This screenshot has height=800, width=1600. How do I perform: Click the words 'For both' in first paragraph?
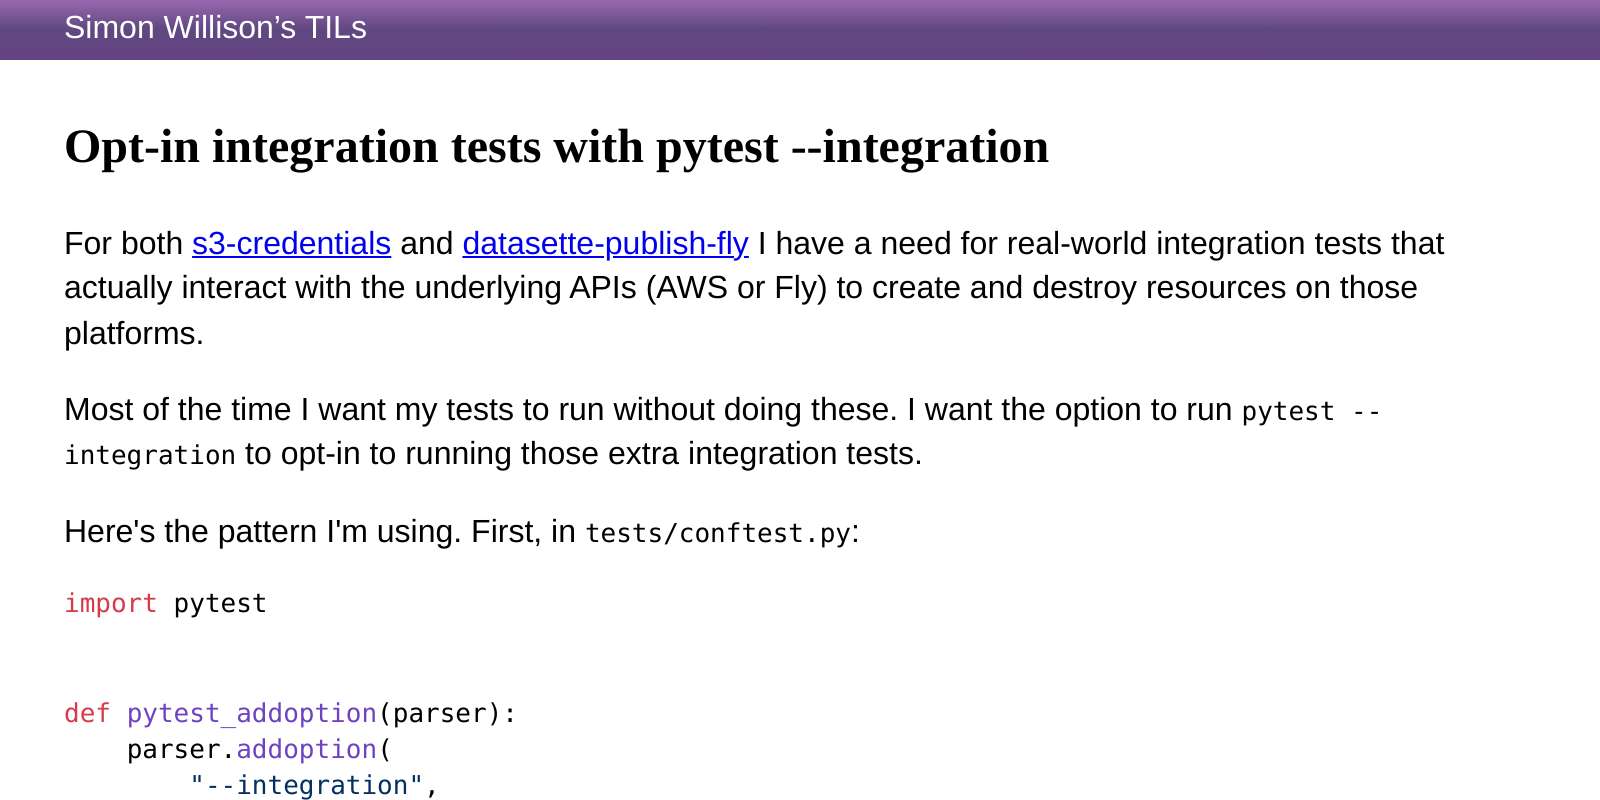point(123,244)
